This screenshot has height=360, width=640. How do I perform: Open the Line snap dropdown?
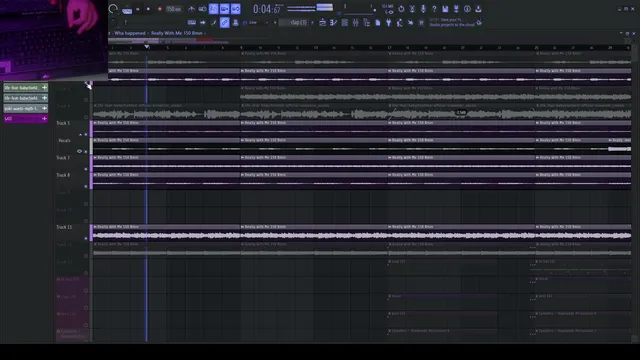point(256,22)
